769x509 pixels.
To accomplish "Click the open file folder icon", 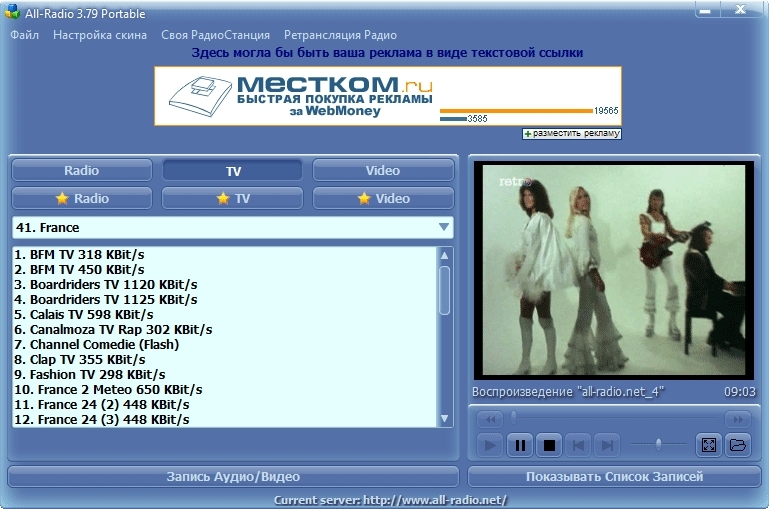I will click(738, 444).
